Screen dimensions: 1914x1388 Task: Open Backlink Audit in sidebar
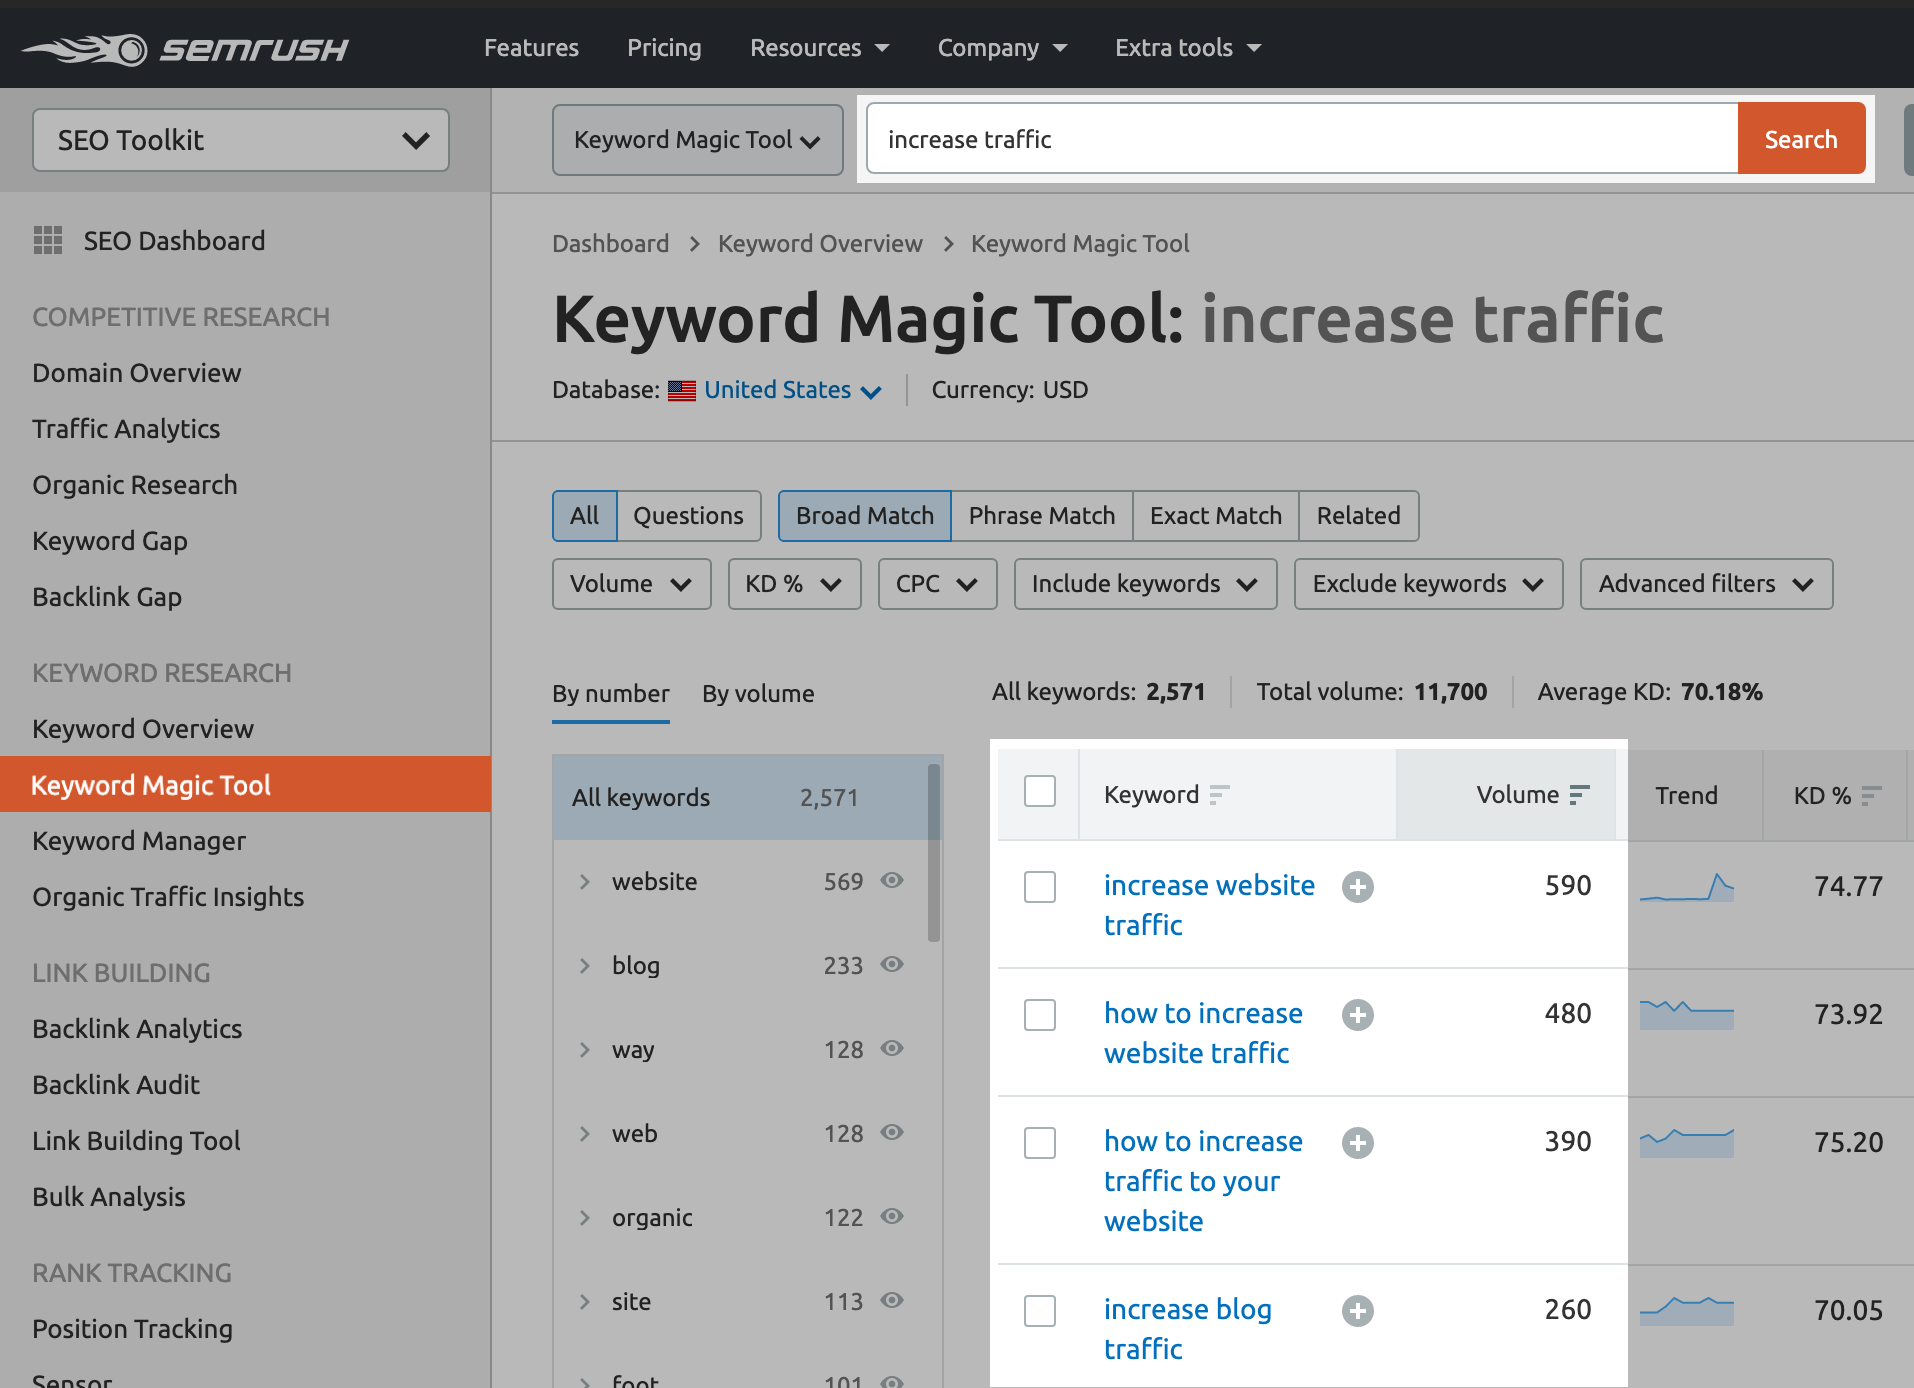[x=116, y=1085]
